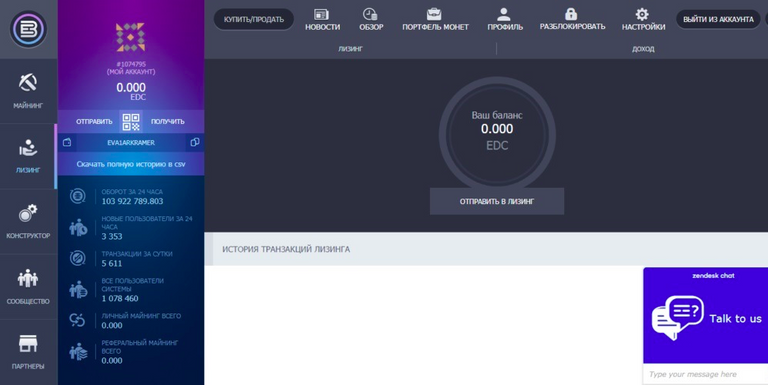Switch to the Лизинг tab

(x=350, y=49)
